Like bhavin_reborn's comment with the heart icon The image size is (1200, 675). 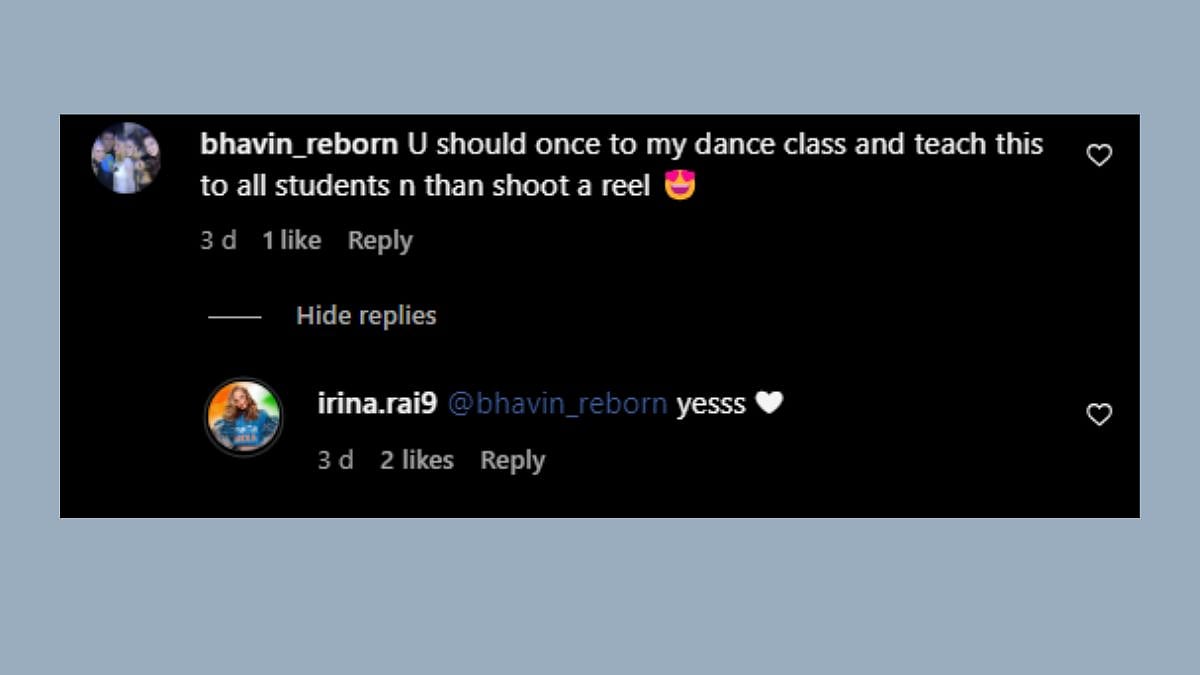tap(1099, 156)
